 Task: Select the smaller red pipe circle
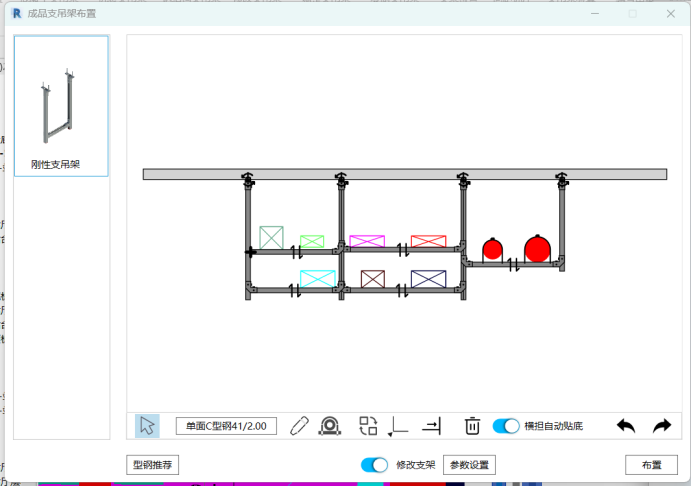coord(492,249)
